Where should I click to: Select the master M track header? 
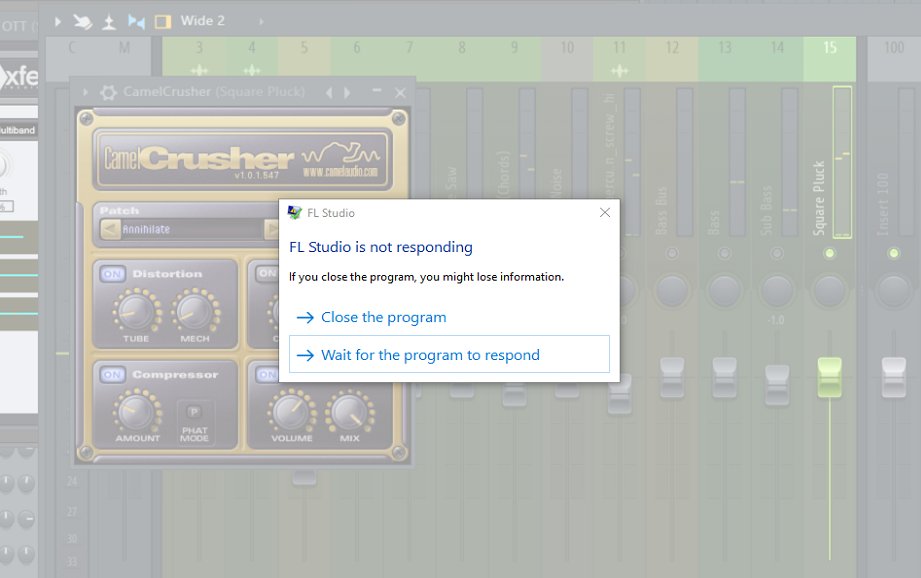pos(125,59)
